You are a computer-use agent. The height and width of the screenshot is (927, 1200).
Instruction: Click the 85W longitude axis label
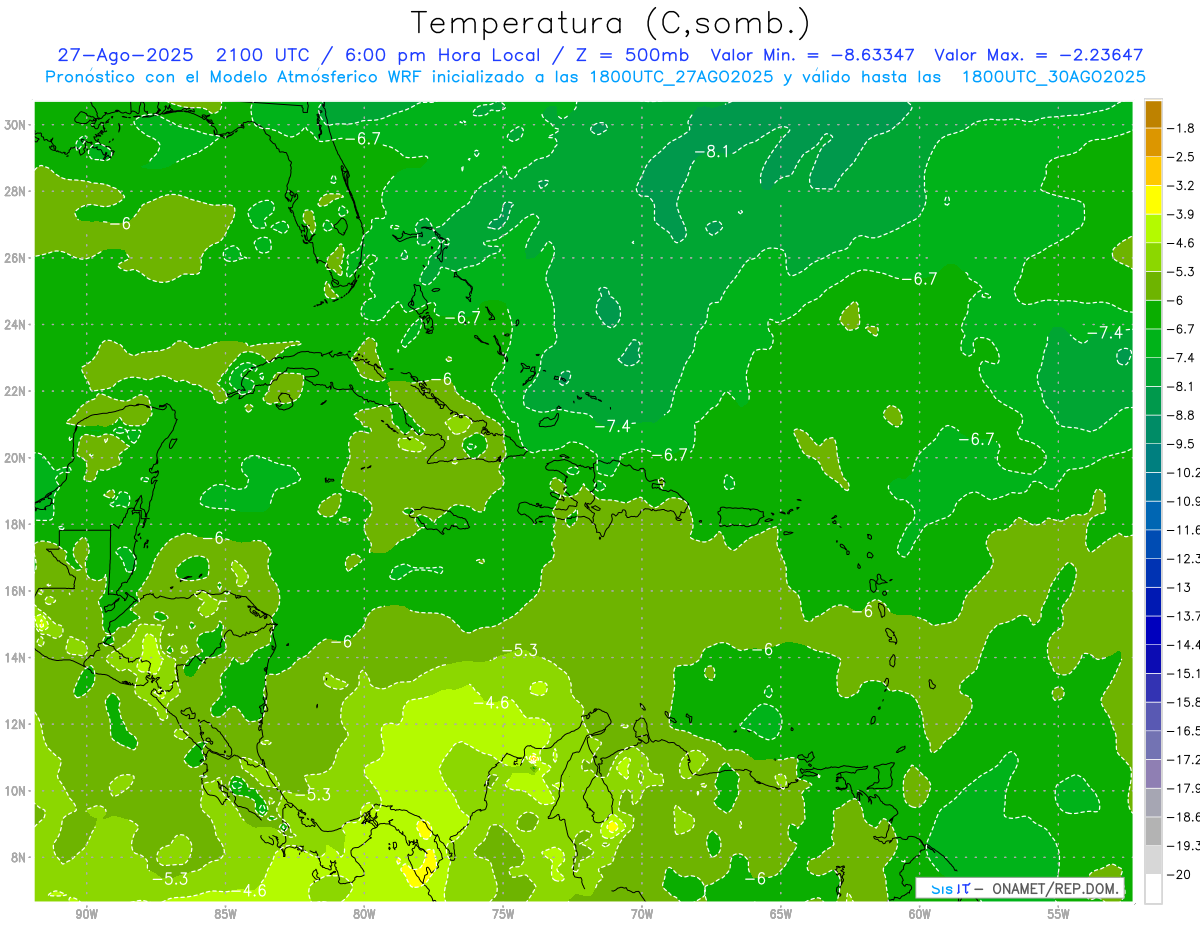tap(225, 914)
